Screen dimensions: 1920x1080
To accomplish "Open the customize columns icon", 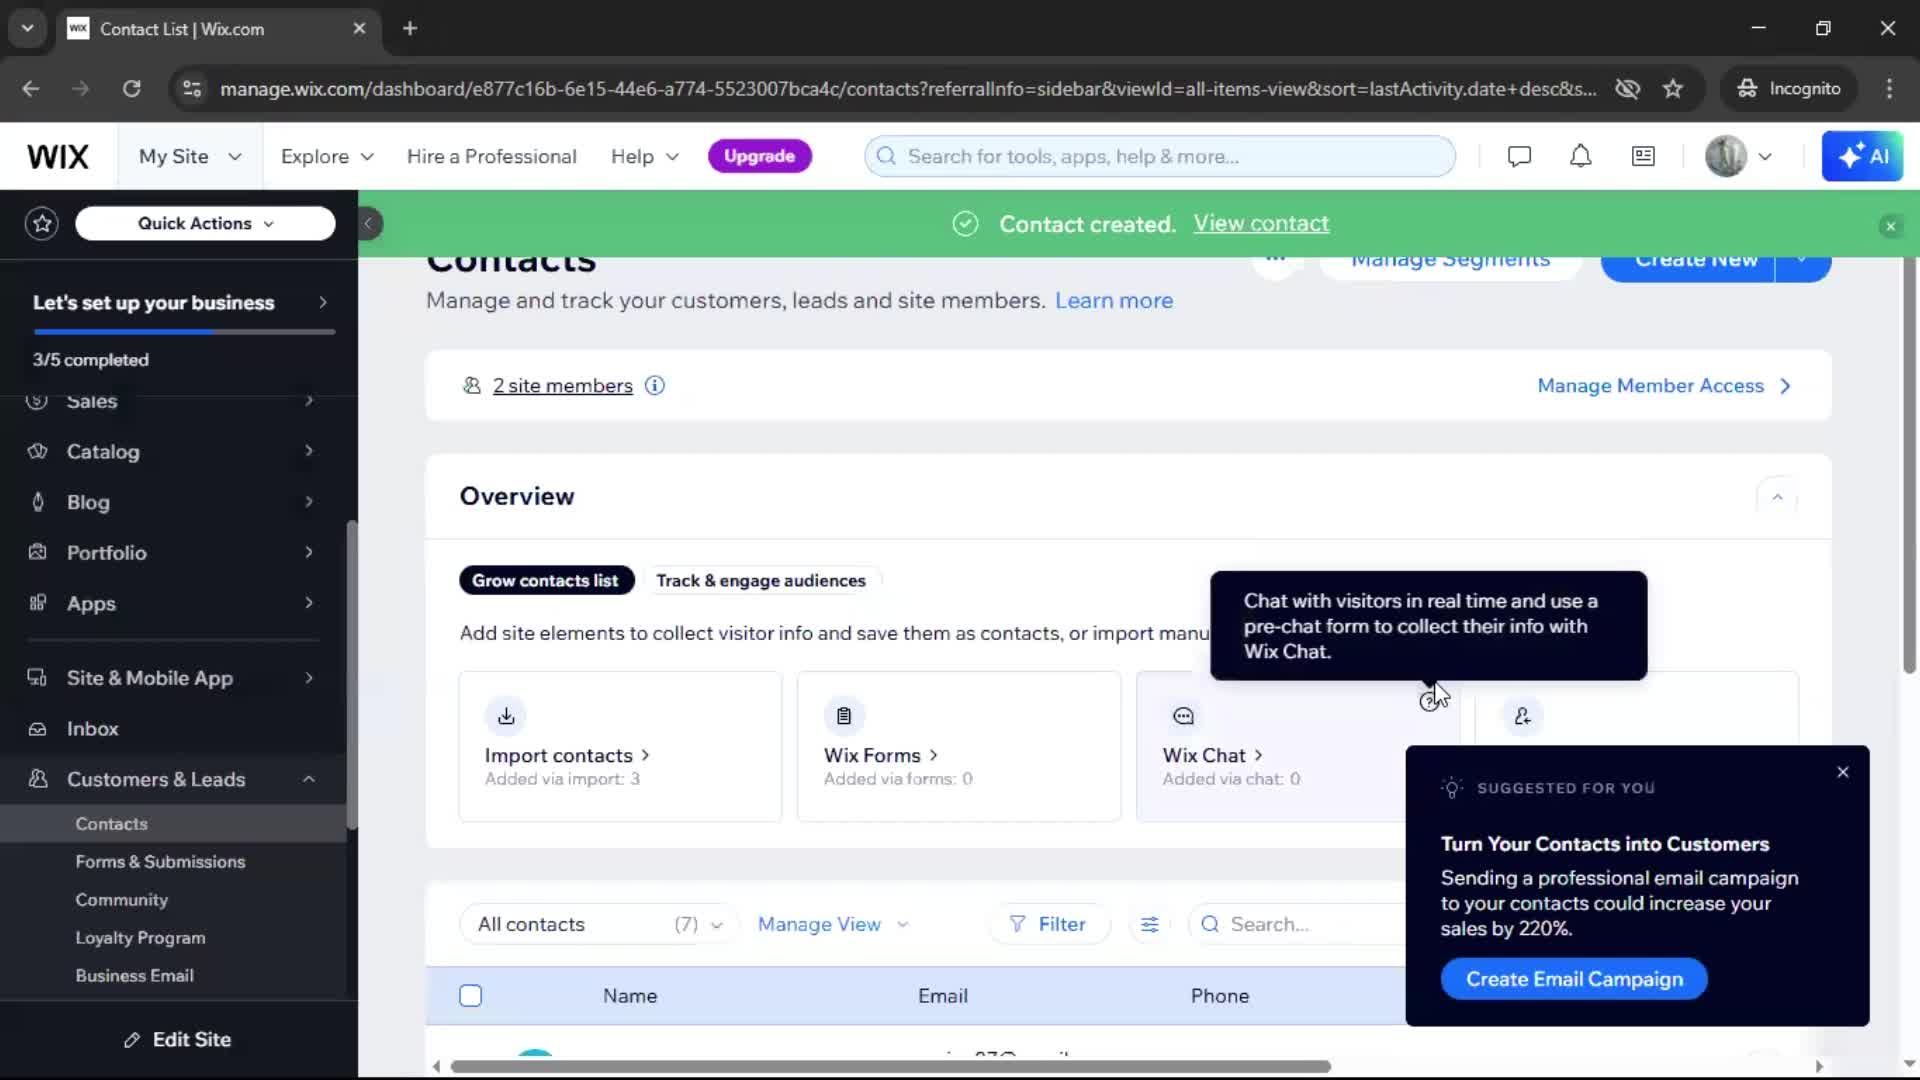I will [1150, 925].
